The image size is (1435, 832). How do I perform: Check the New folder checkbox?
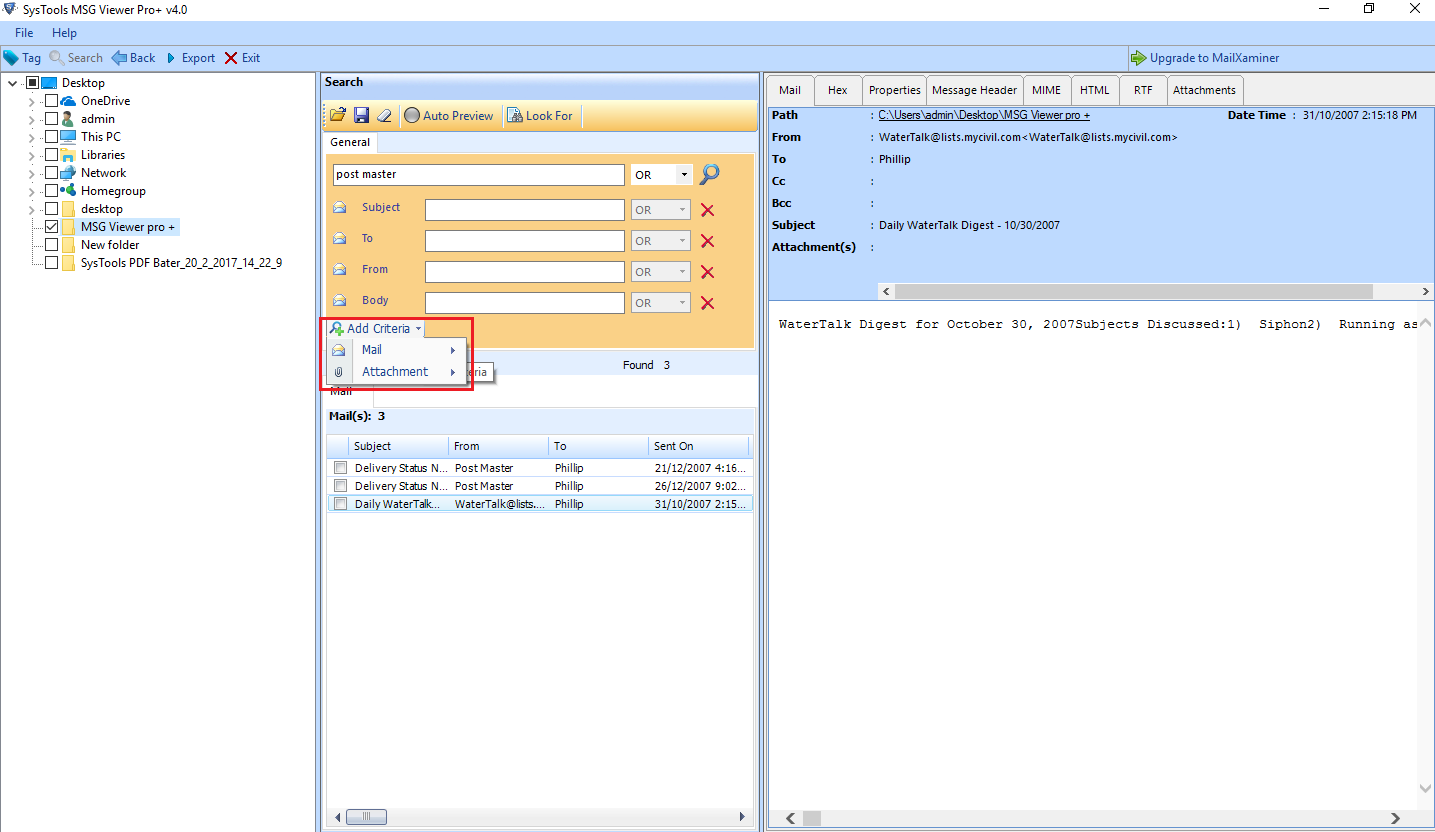tap(51, 245)
